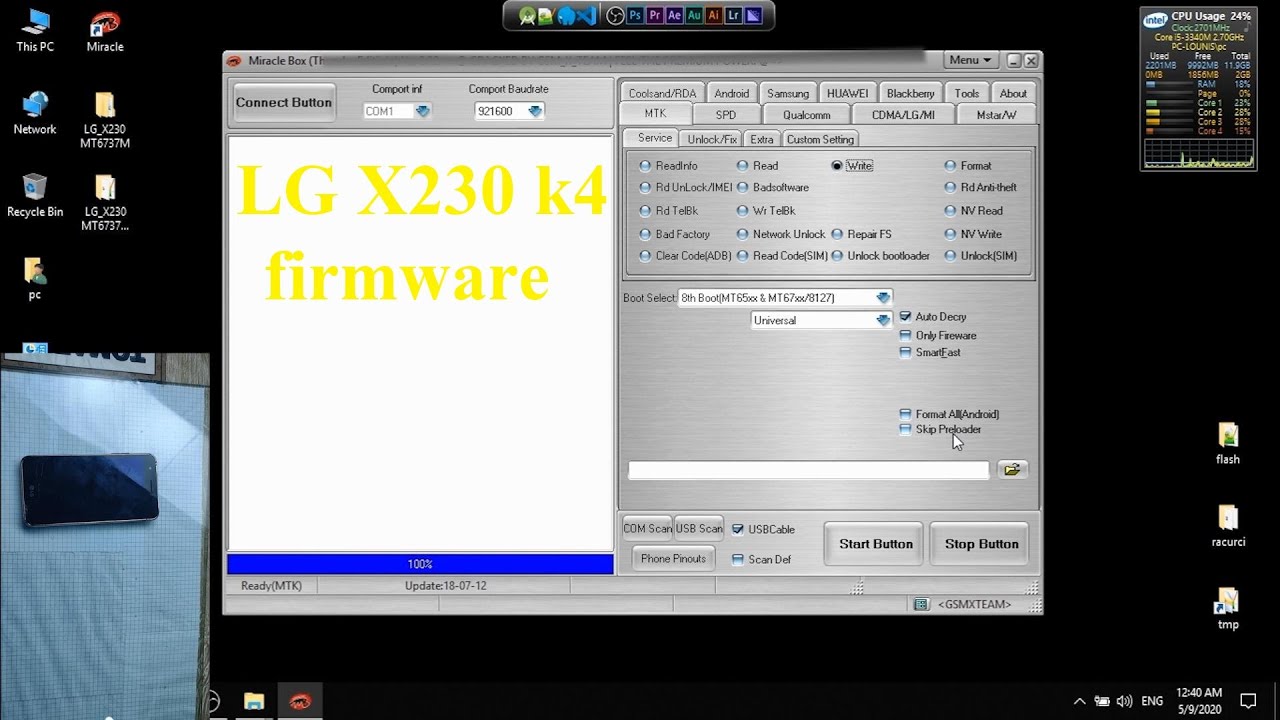
Task: Click the firmware file browse folder icon
Action: point(1012,469)
